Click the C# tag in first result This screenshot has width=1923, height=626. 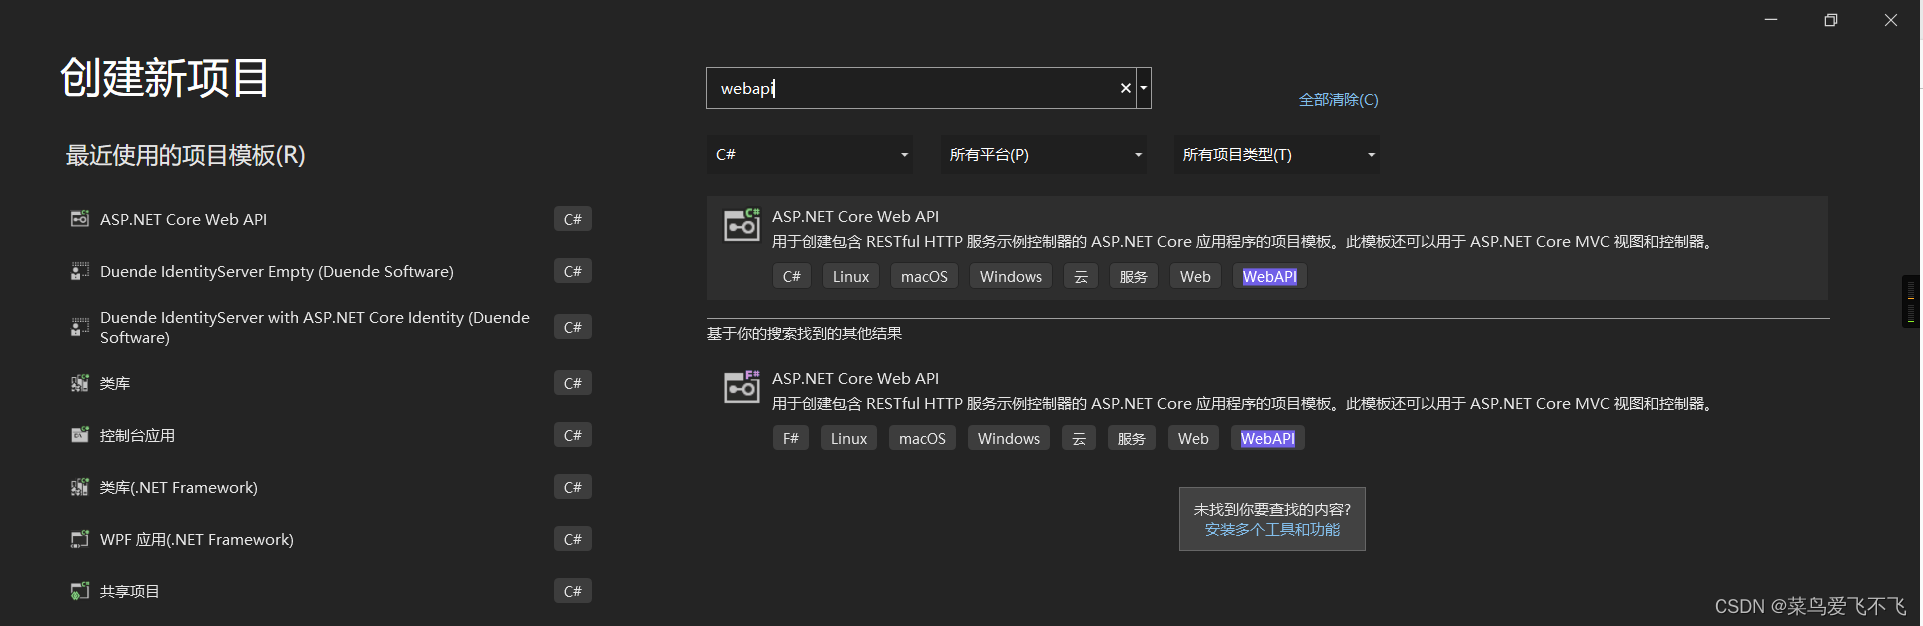pyautogui.click(x=791, y=277)
